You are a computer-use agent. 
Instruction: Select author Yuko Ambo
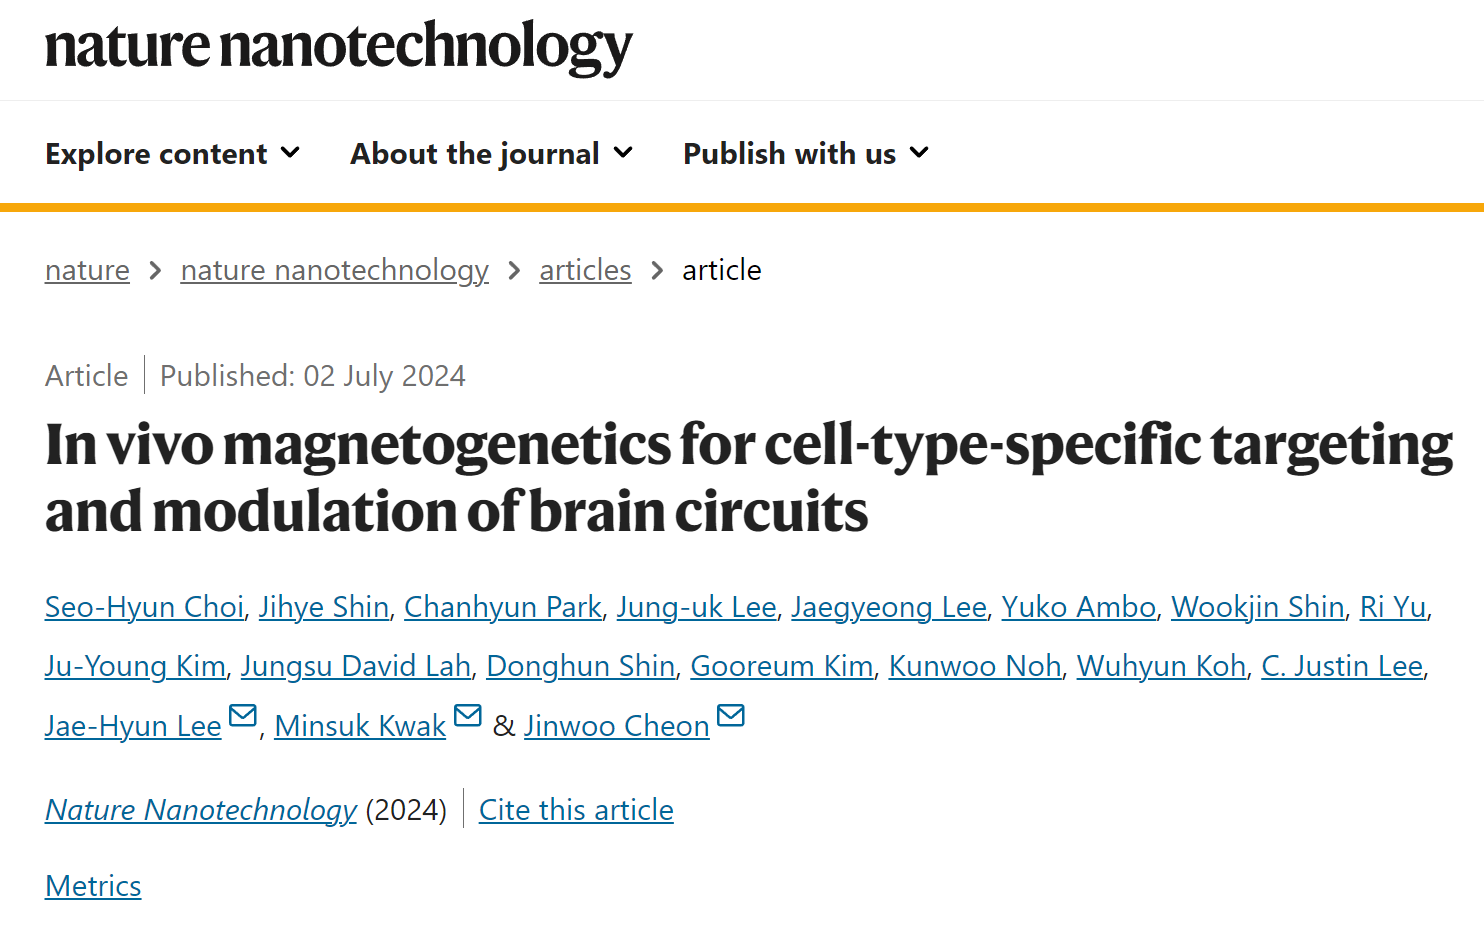click(1078, 607)
